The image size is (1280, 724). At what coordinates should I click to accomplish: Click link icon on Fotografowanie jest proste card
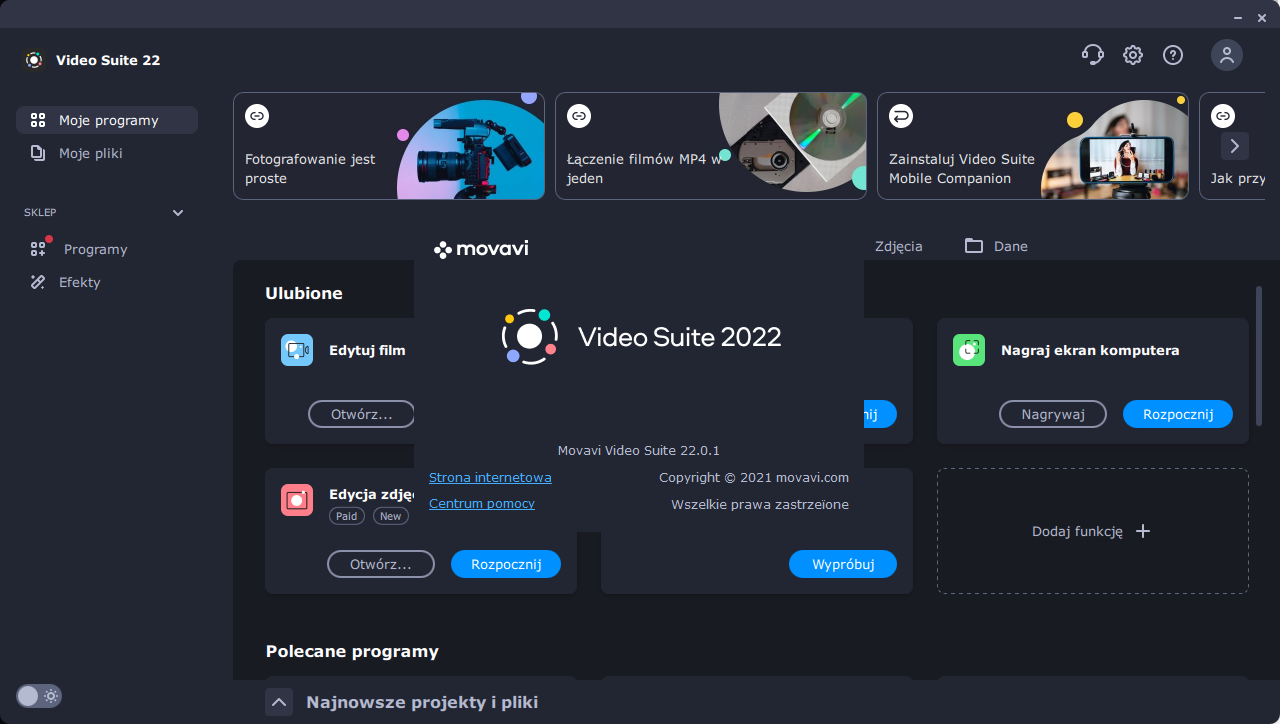tap(257, 116)
